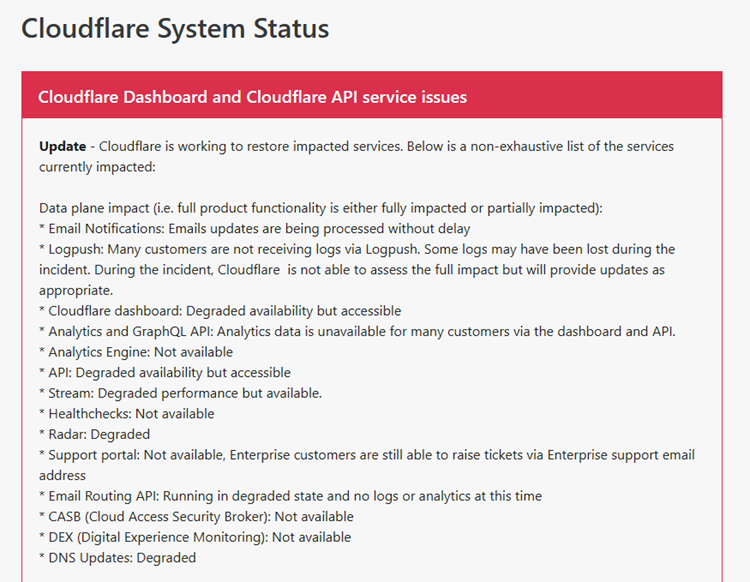Click the DNS Updates Degraded line

click(x=118, y=558)
